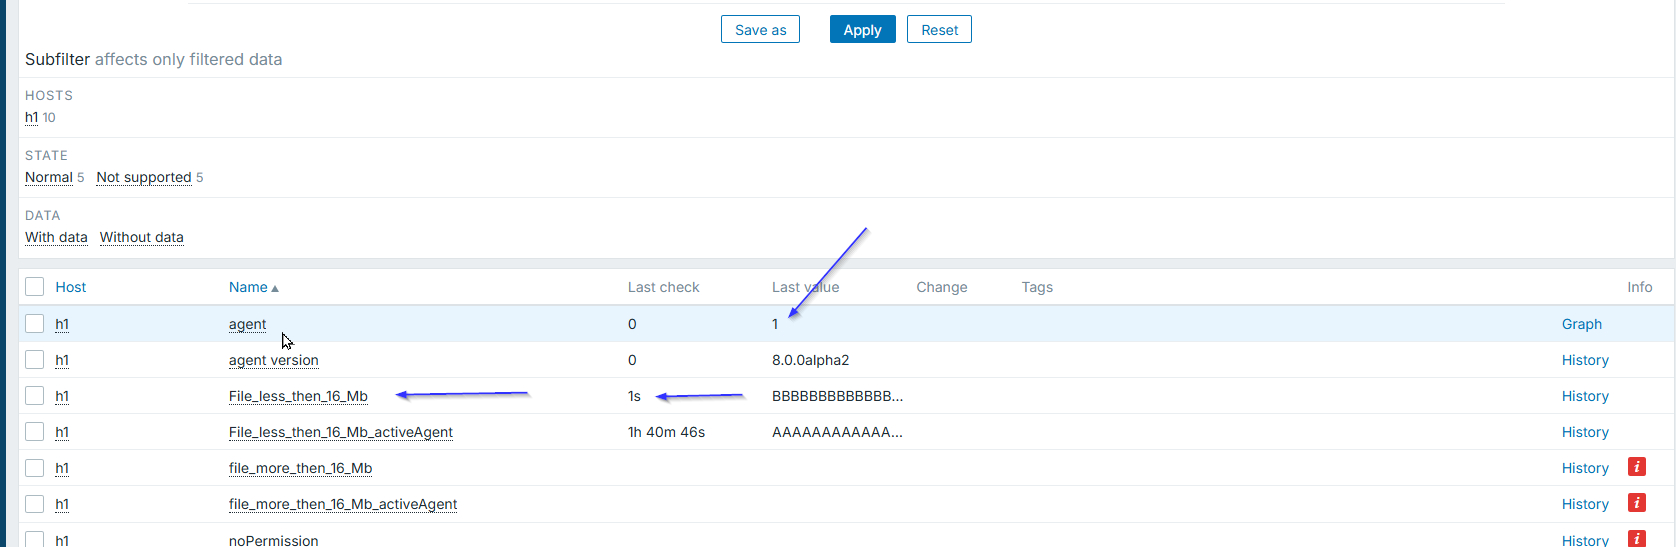Show only items Without data

click(x=142, y=237)
